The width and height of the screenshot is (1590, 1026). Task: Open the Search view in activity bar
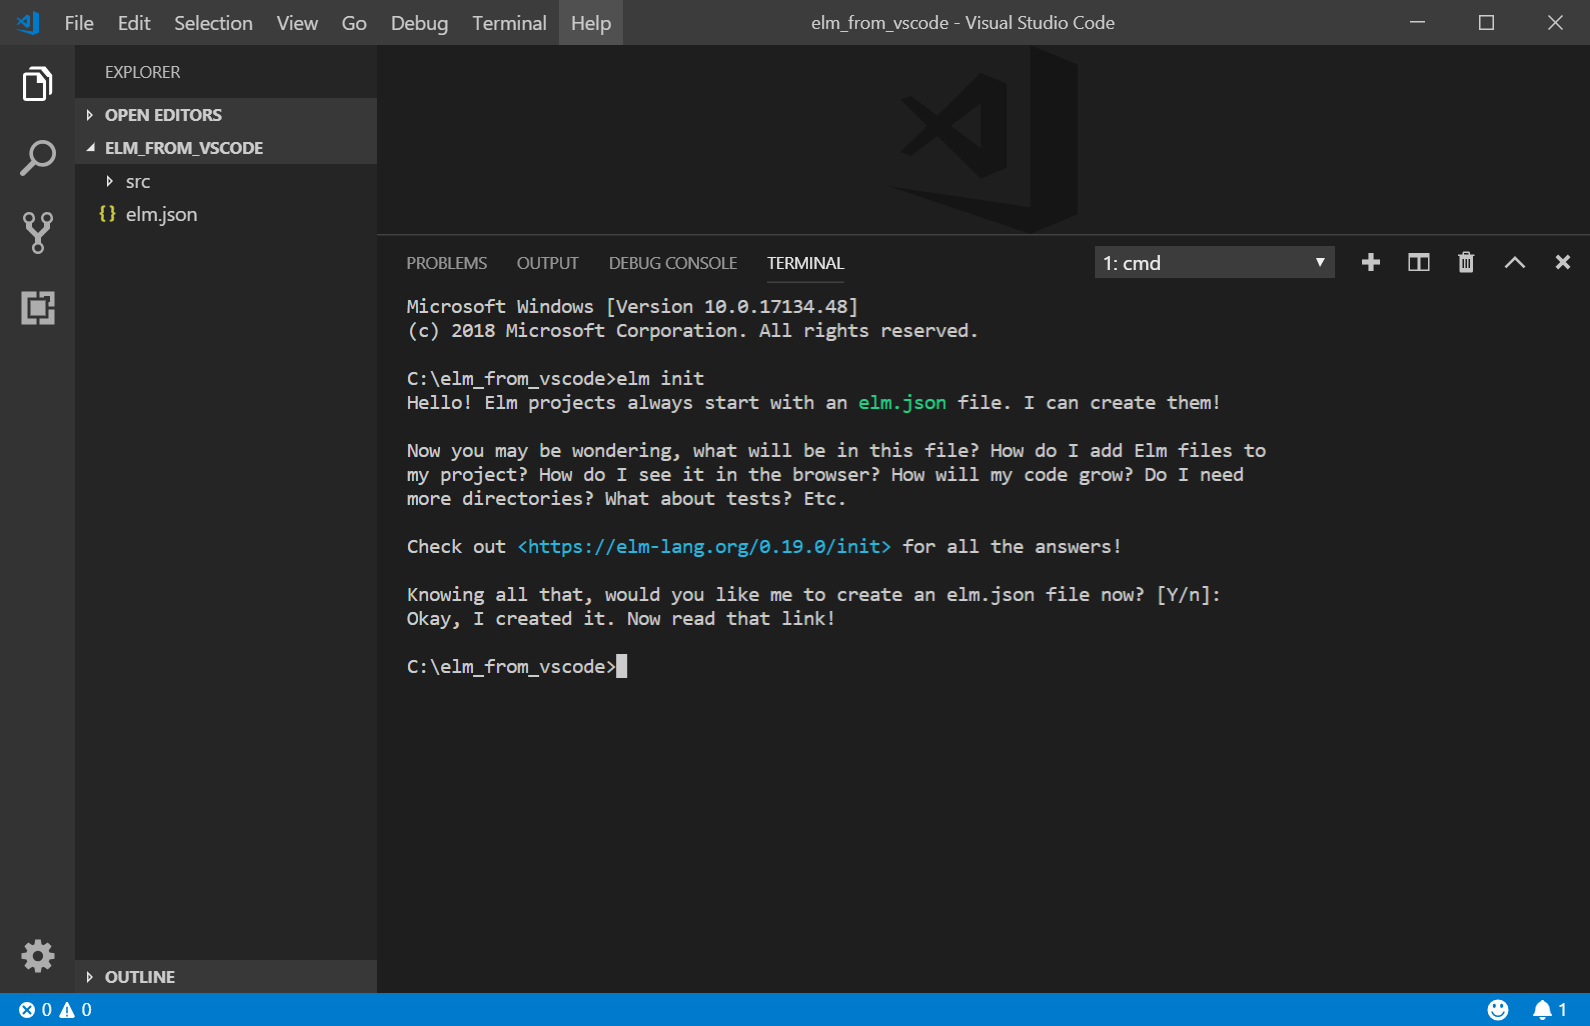[x=37, y=158]
